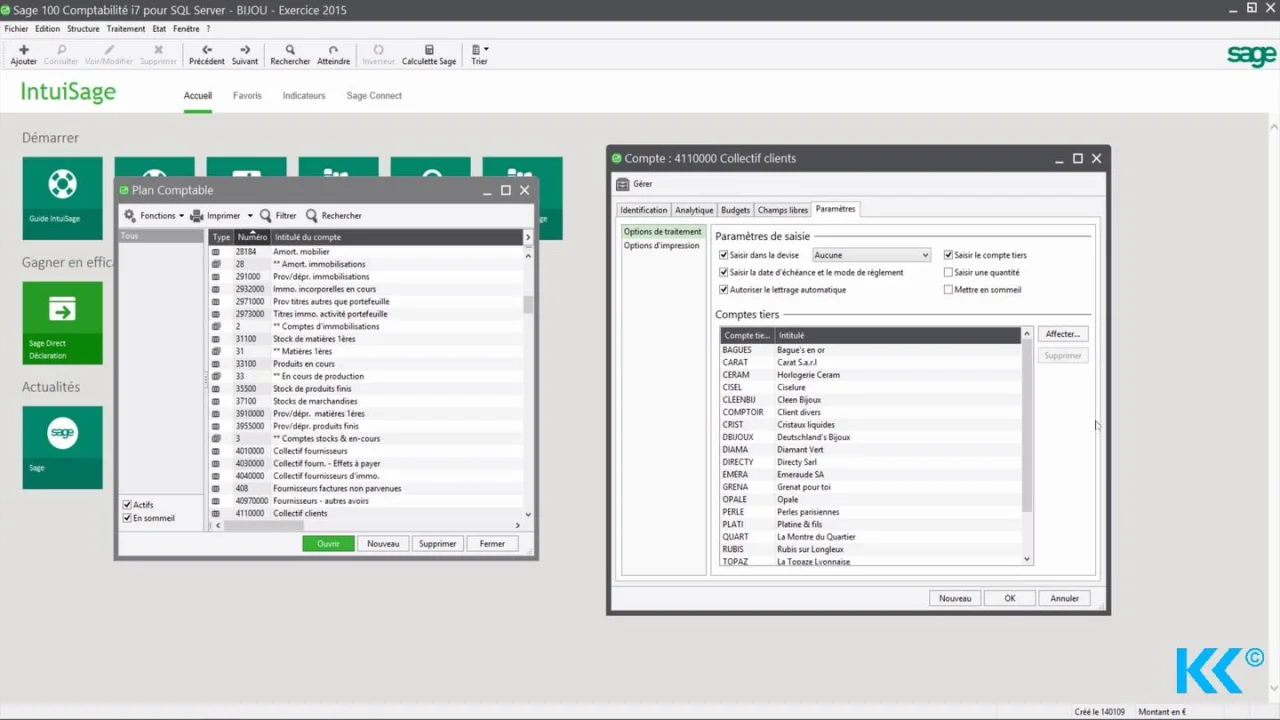Click the Suivant arrow in the toolbar

[x=245, y=50]
